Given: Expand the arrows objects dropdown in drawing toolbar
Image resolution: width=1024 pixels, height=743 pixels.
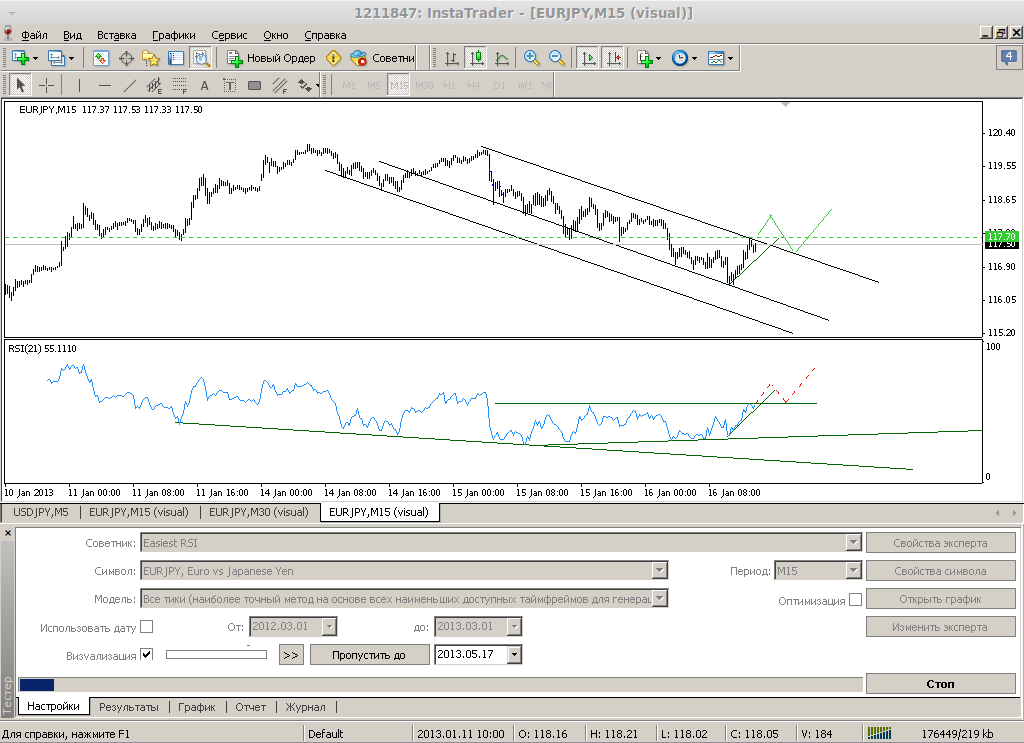Looking at the screenshot, I should [317, 86].
